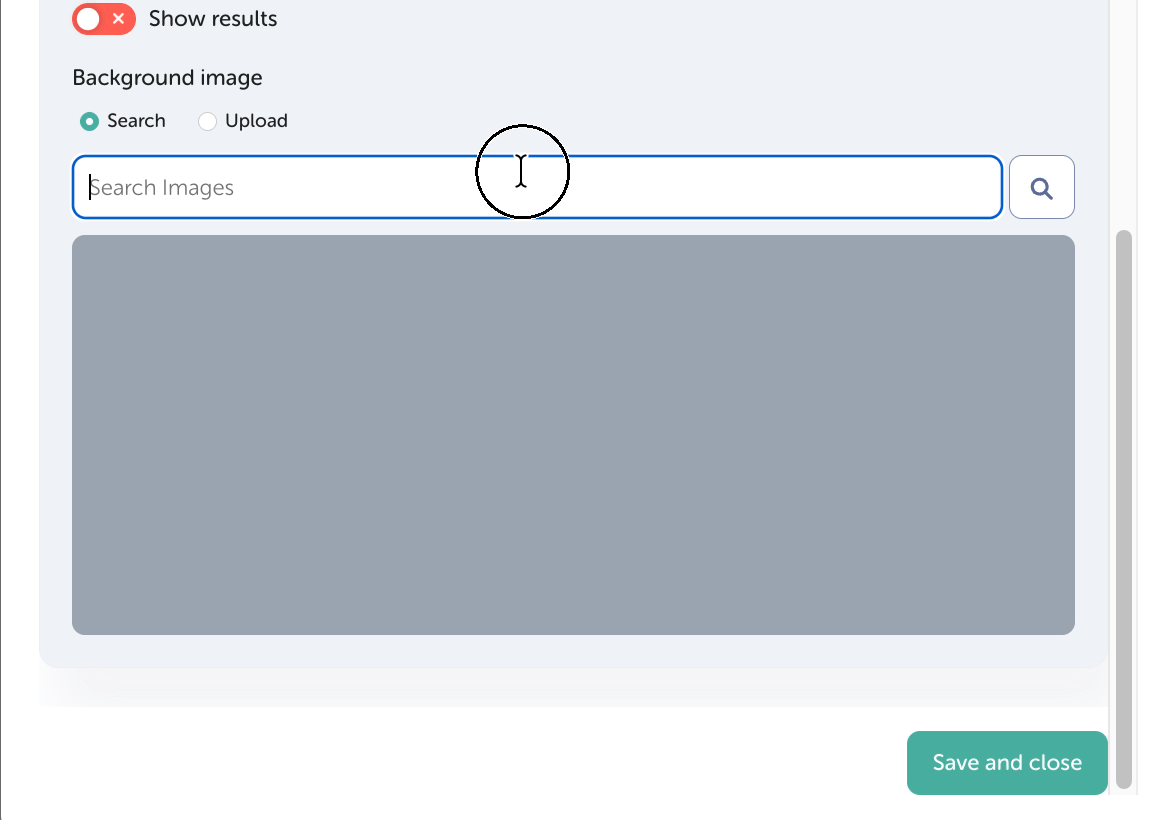Select the Upload radio button
Viewport: 1176px width, 820px height.
(x=207, y=121)
